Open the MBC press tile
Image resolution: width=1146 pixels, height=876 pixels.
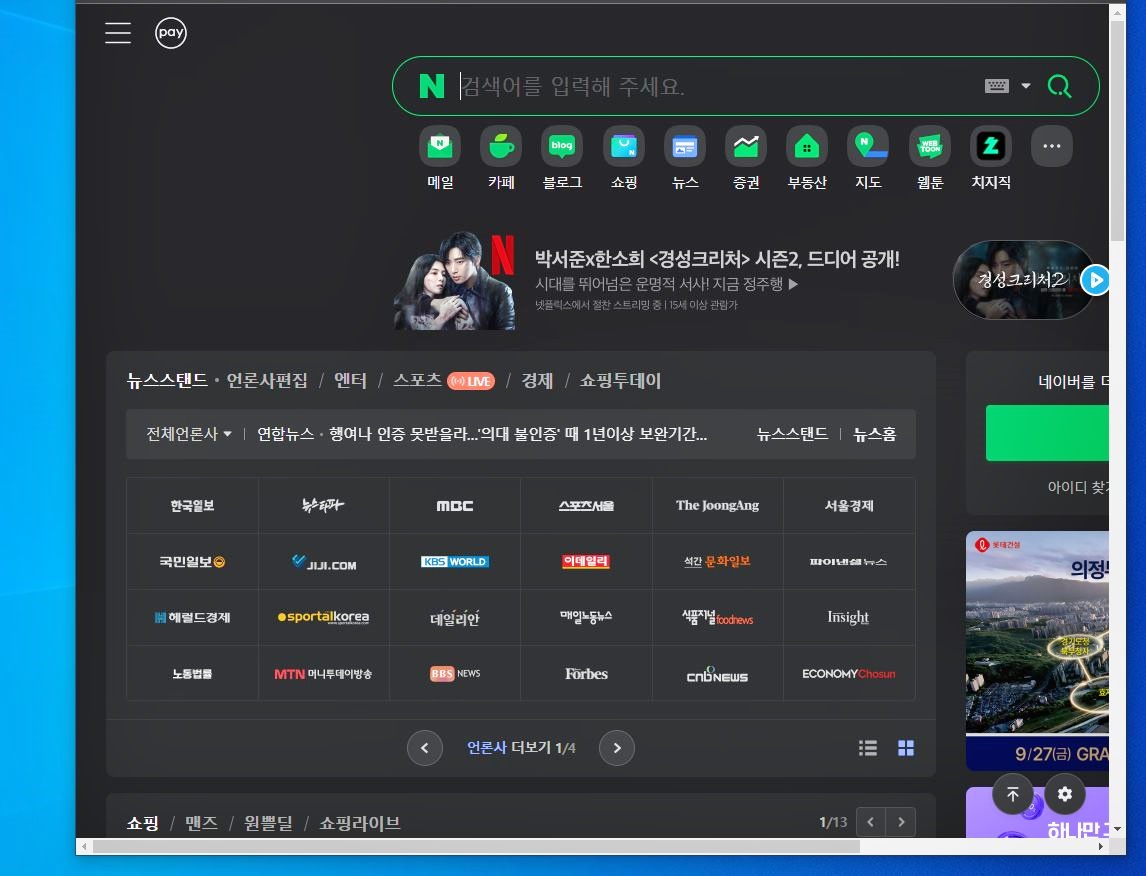click(455, 506)
